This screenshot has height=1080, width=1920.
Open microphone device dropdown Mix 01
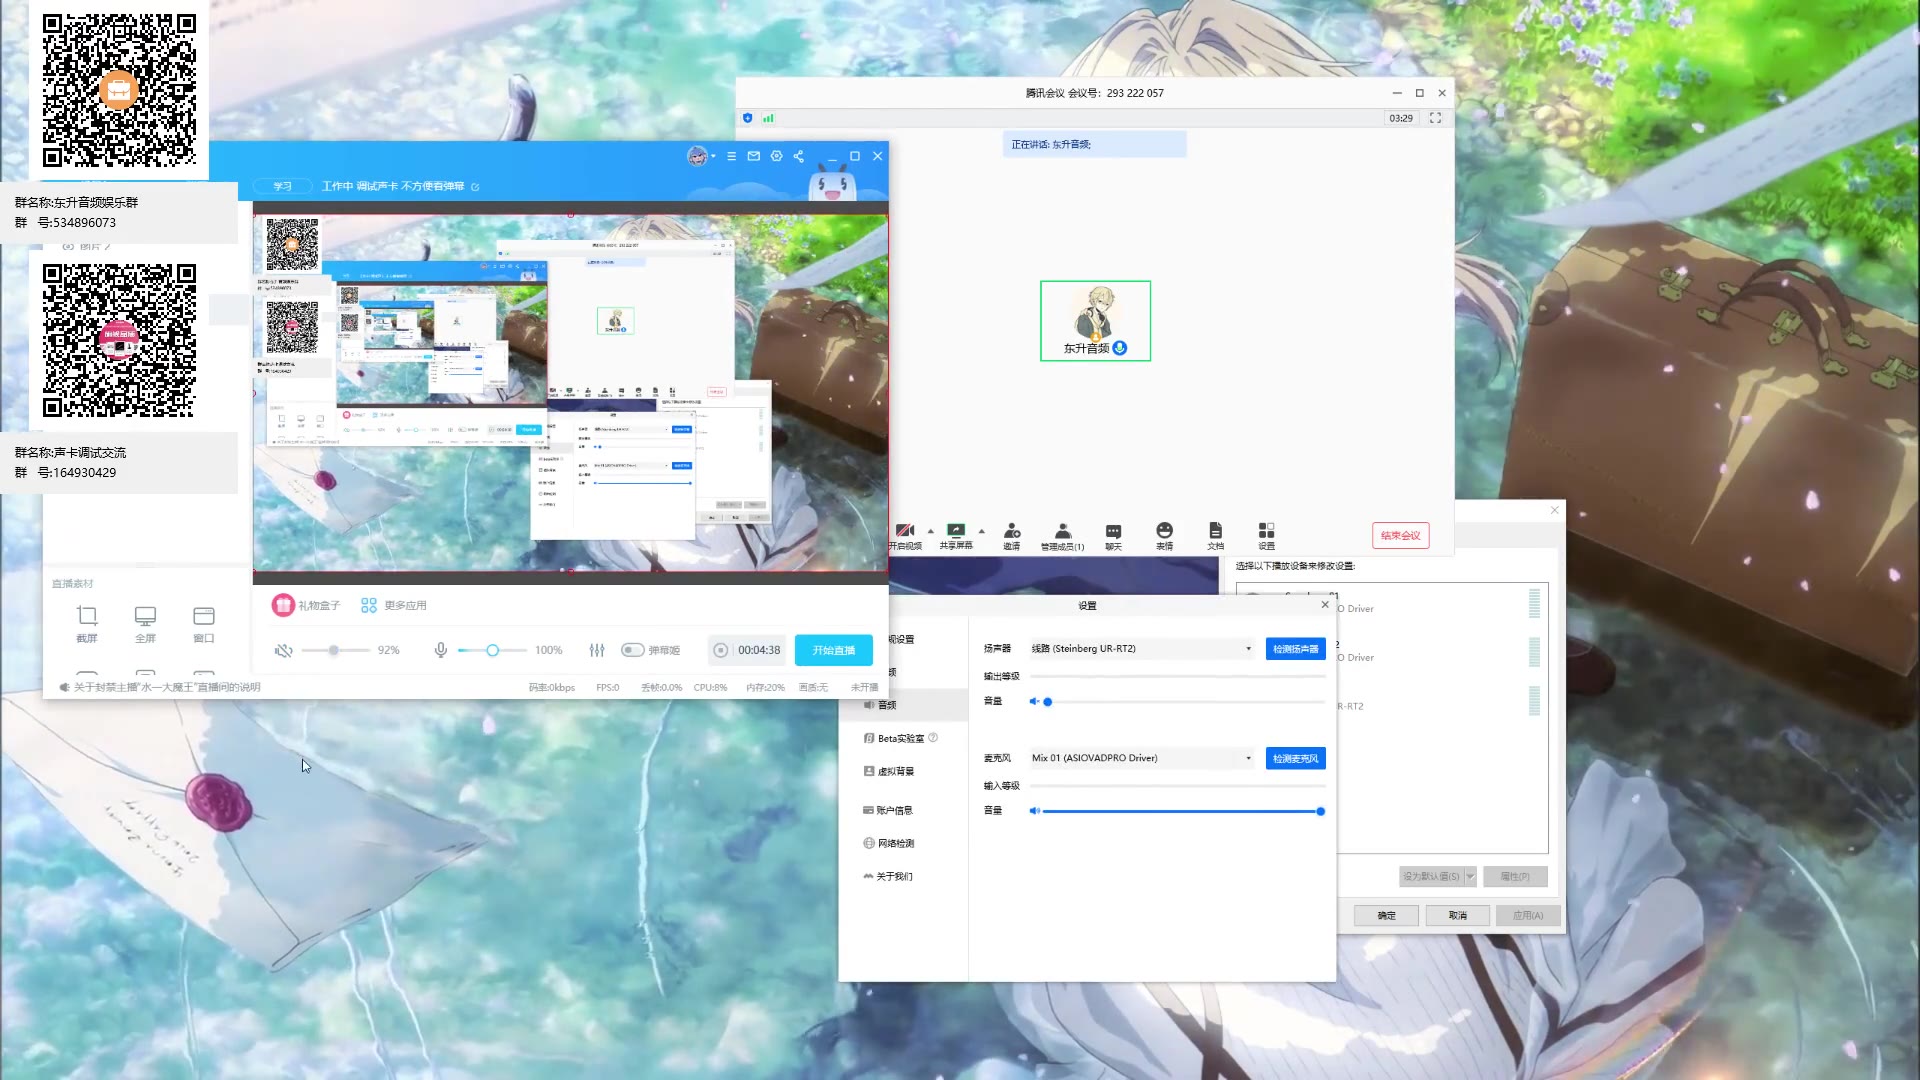(1141, 758)
